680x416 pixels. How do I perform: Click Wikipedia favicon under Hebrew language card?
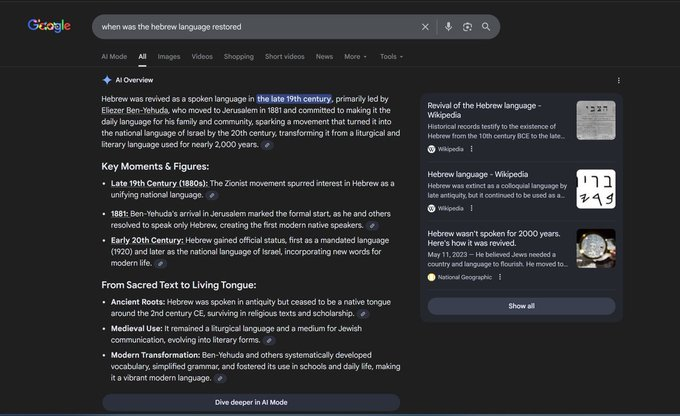[x=431, y=208]
